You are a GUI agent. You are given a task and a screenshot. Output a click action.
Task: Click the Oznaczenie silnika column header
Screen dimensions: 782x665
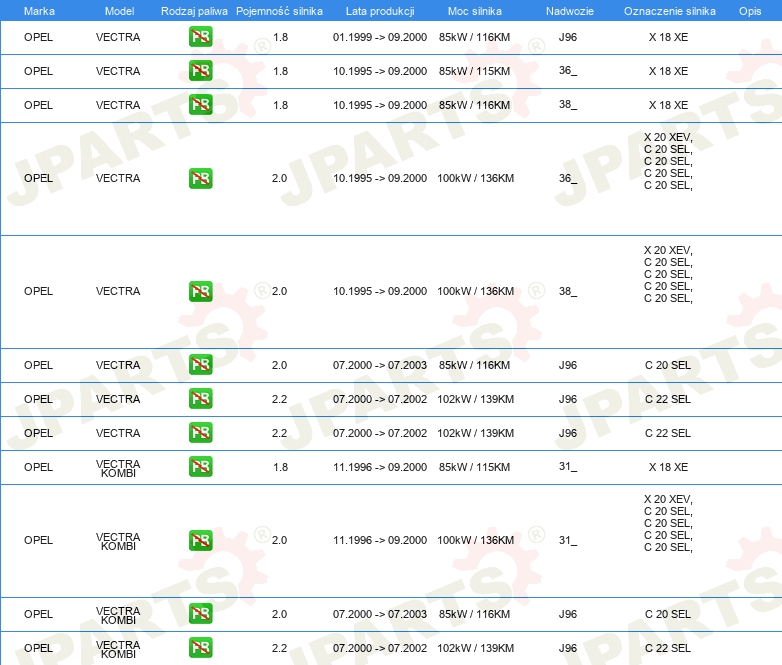point(667,10)
